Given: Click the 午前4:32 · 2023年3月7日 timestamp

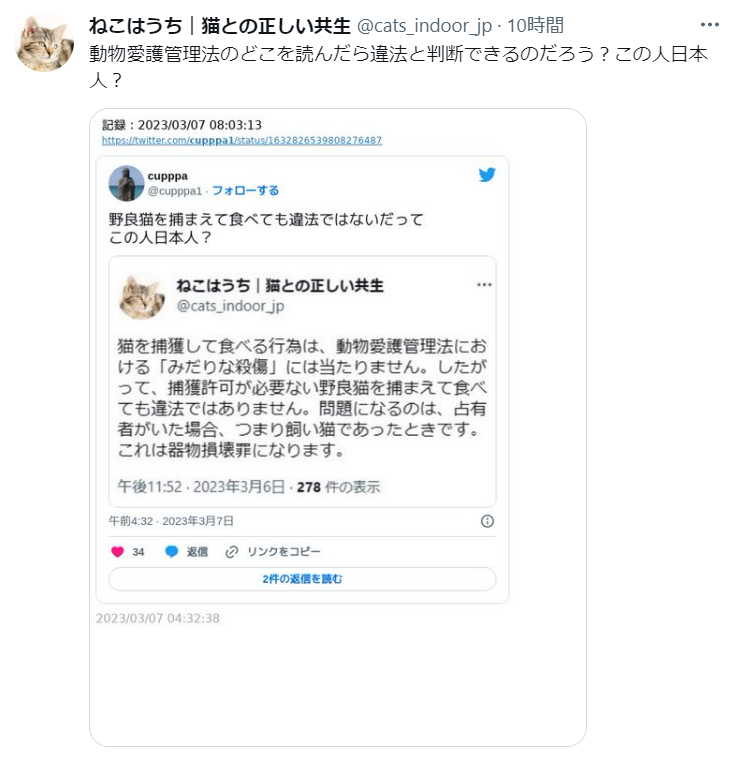Looking at the screenshot, I should (171, 521).
